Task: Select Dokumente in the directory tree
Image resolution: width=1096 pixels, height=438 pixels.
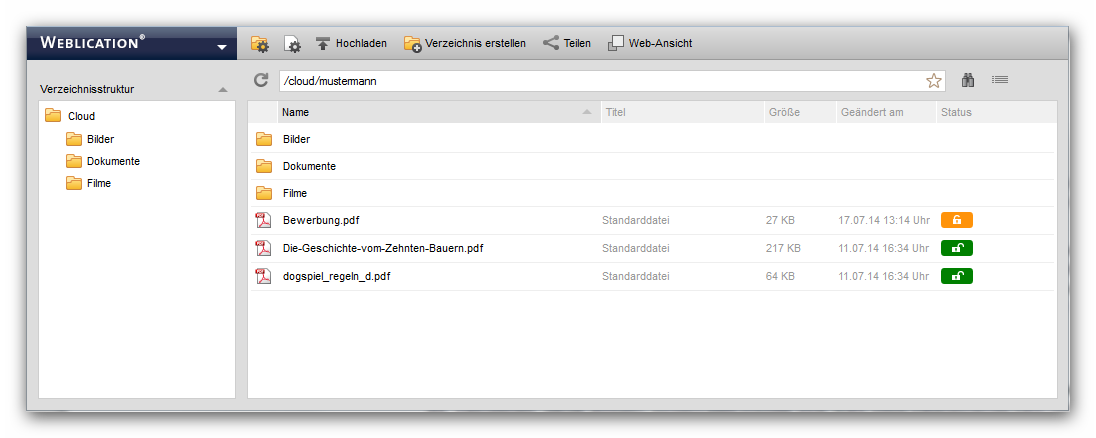Action: point(103,161)
